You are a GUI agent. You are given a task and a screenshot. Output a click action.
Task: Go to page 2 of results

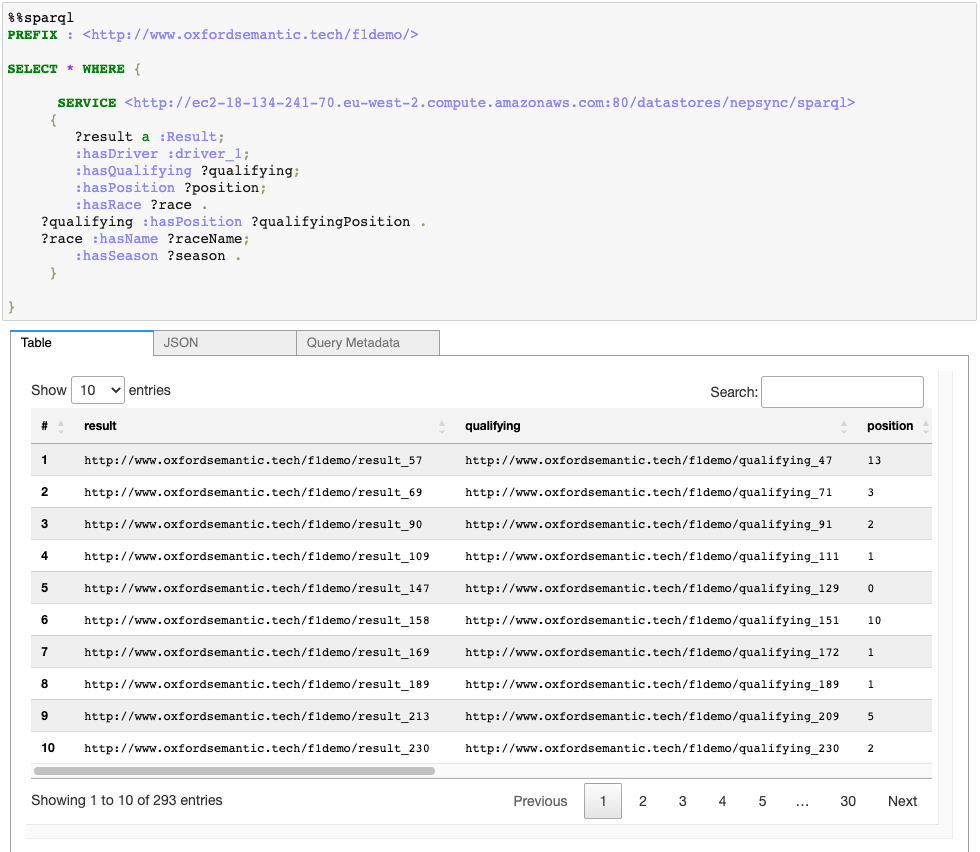tap(642, 800)
